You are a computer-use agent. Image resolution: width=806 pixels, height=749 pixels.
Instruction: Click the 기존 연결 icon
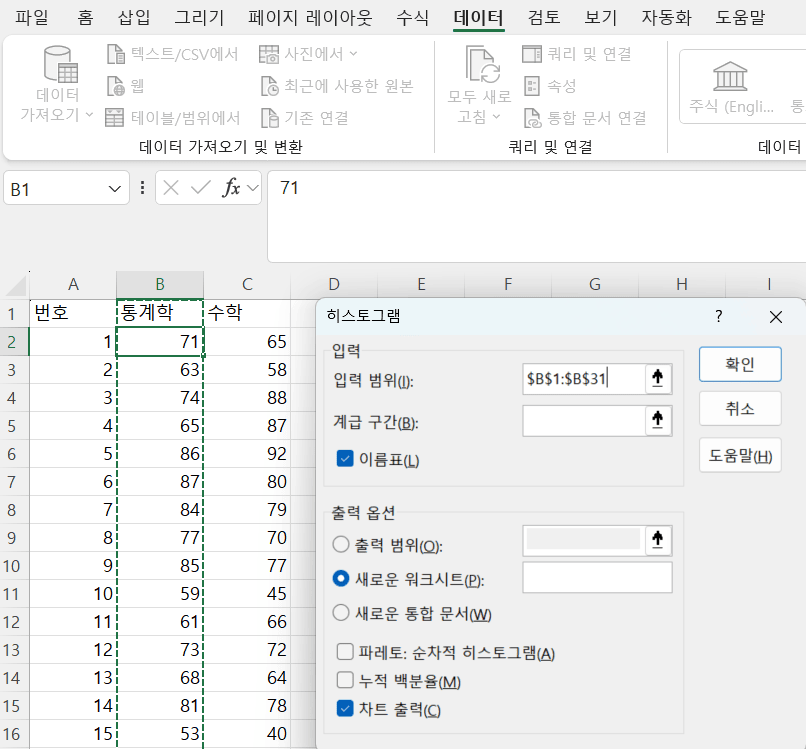pos(269,118)
